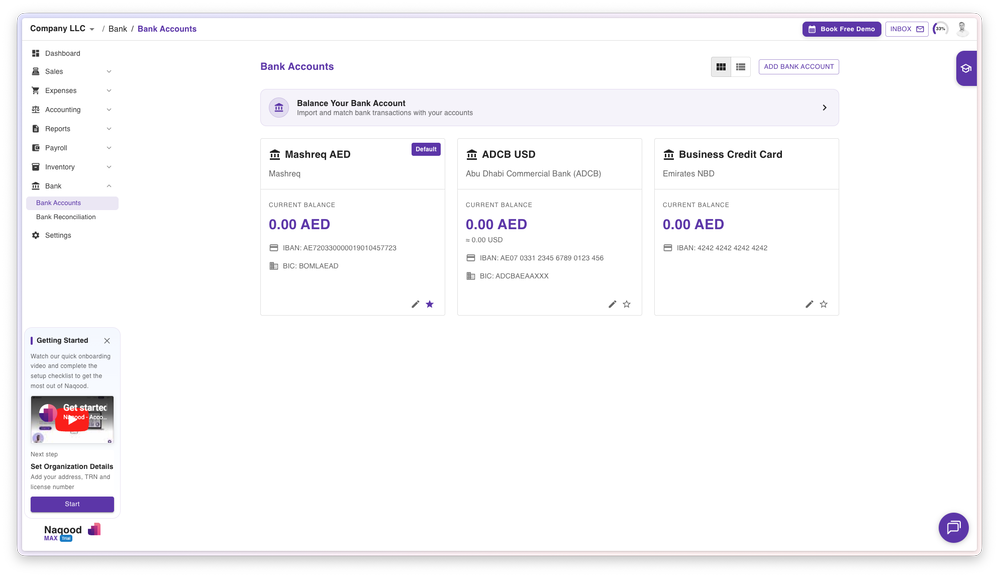Switch to list view
The height and width of the screenshot is (577, 999).
[741, 67]
